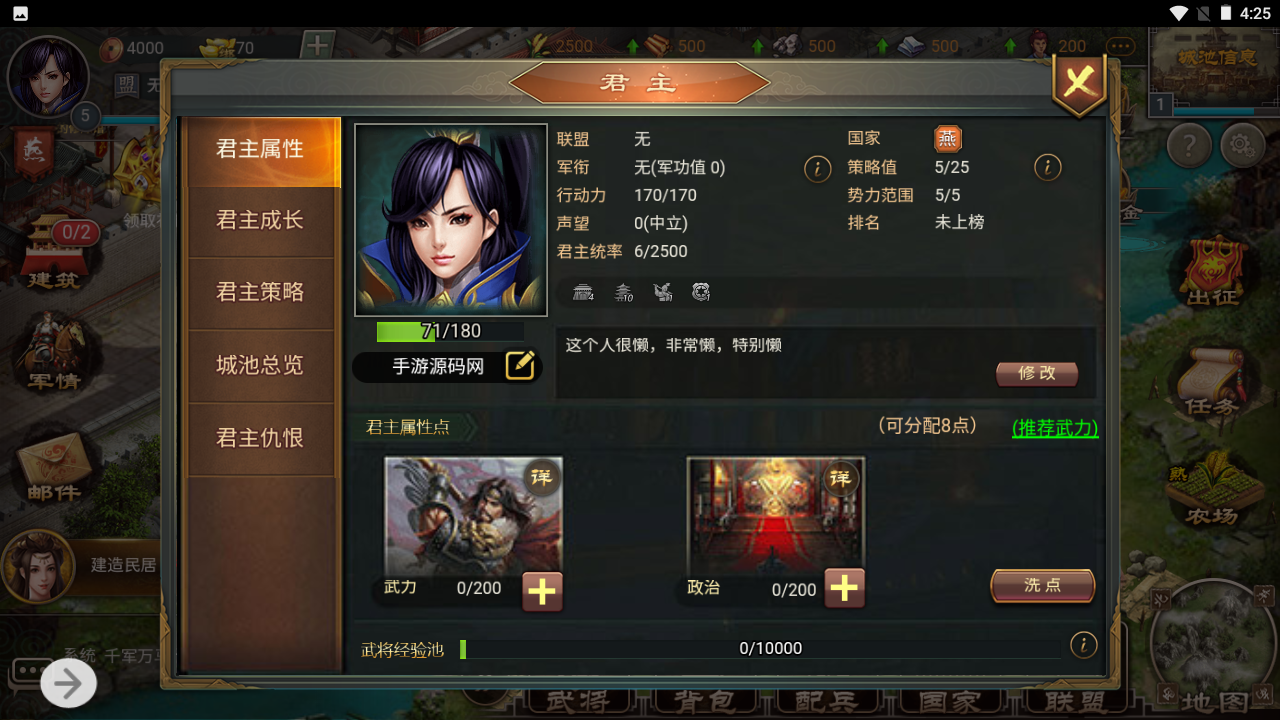
Task: Open the 君主仇恨 tab
Action: [260, 438]
